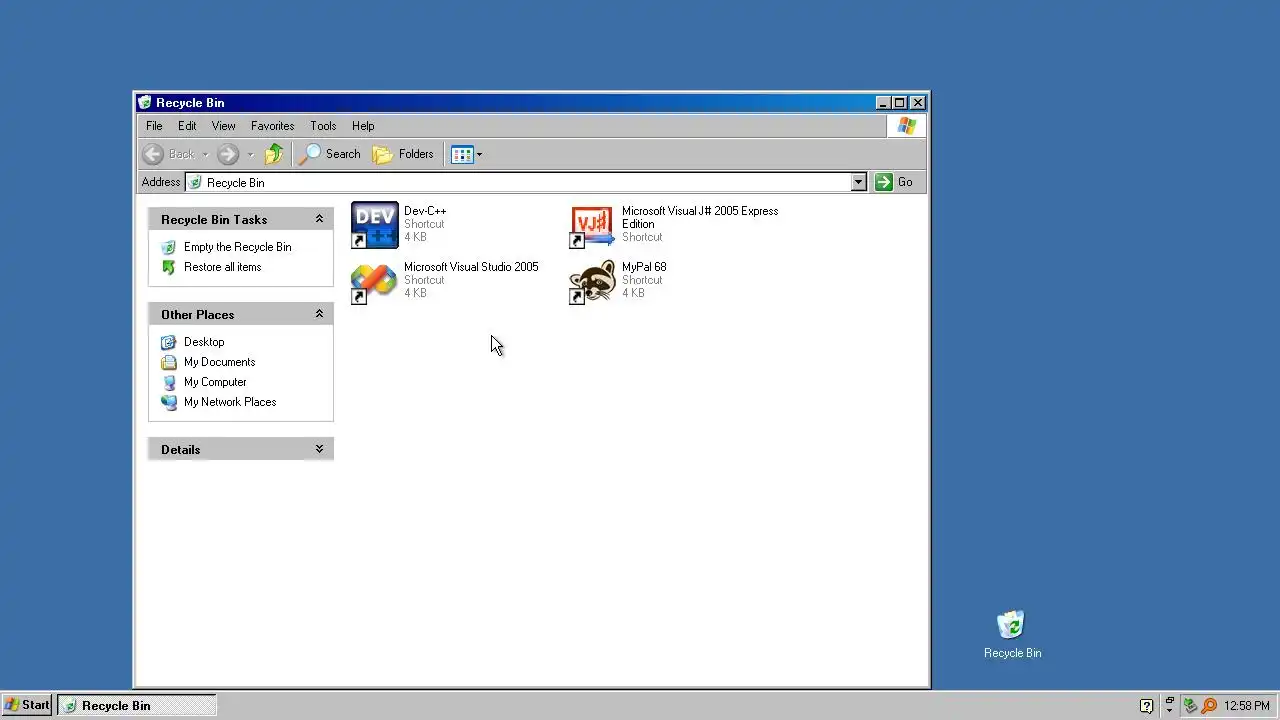Click the taskbar clock showing 12:58 PM
1280x720 pixels.
1246,706
